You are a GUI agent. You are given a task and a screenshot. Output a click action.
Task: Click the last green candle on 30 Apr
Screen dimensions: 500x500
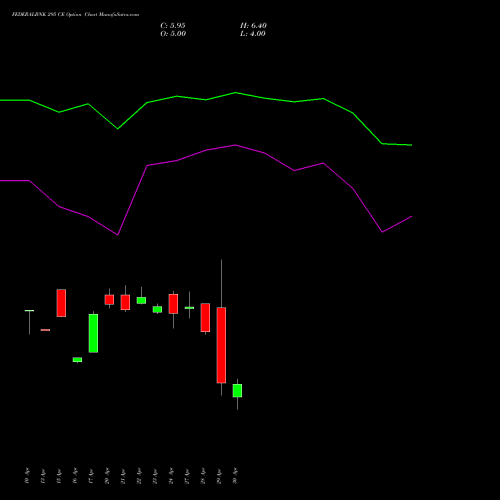(x=237, y=391)
